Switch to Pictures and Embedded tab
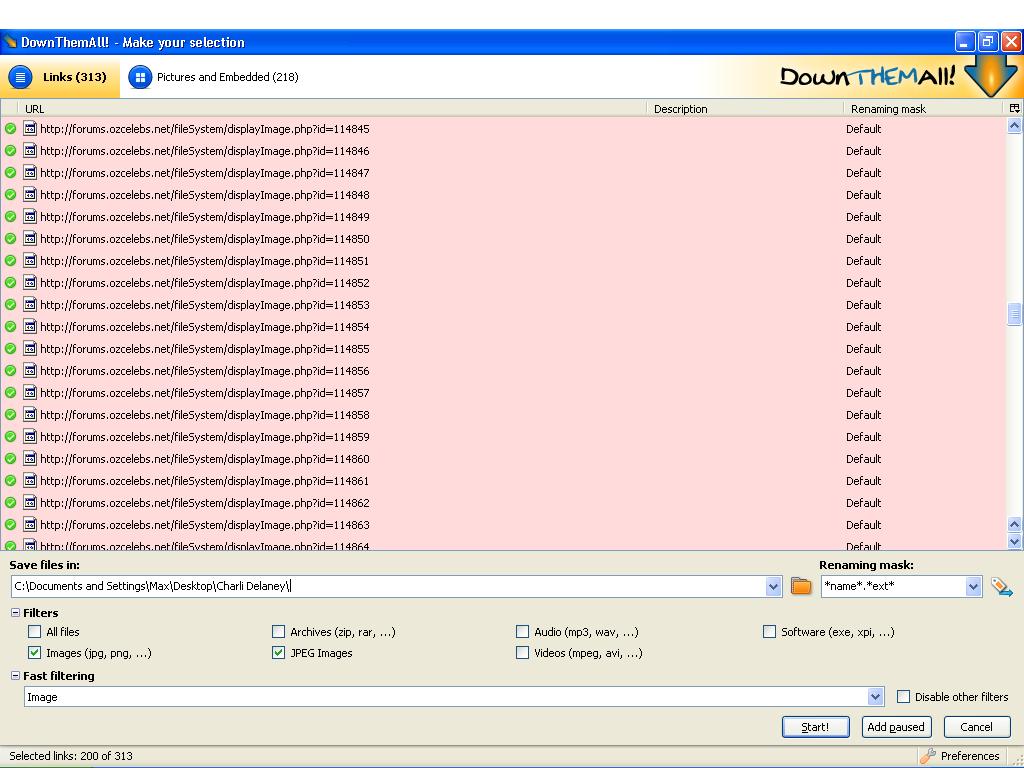 [x=214, y=77]
